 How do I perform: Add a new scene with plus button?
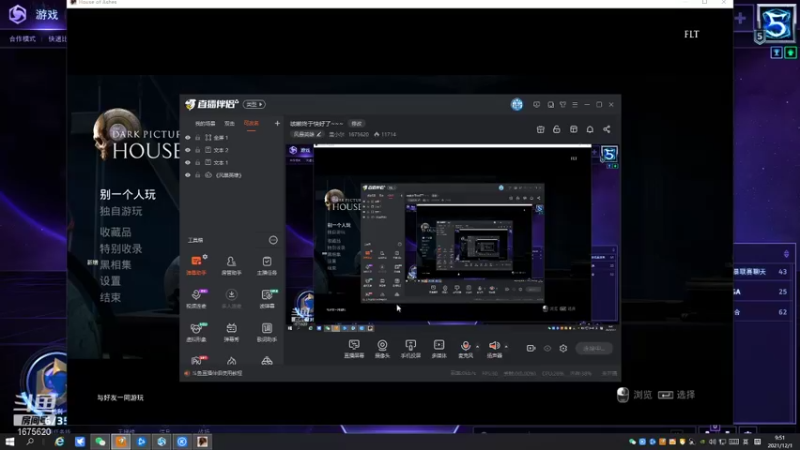277,123
